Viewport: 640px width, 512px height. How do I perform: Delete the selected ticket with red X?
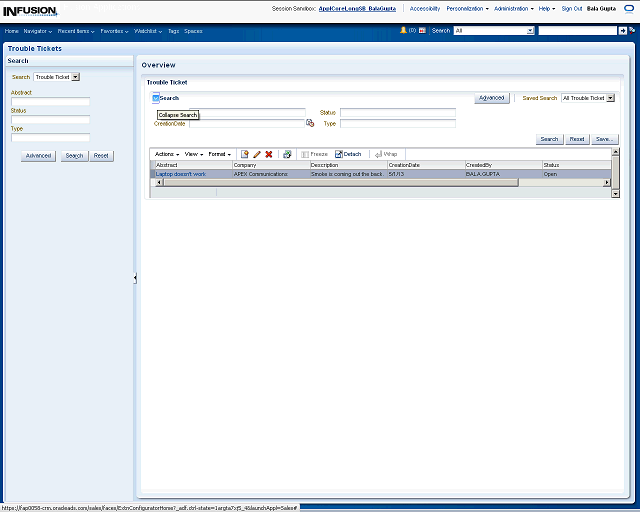[269, 154]
